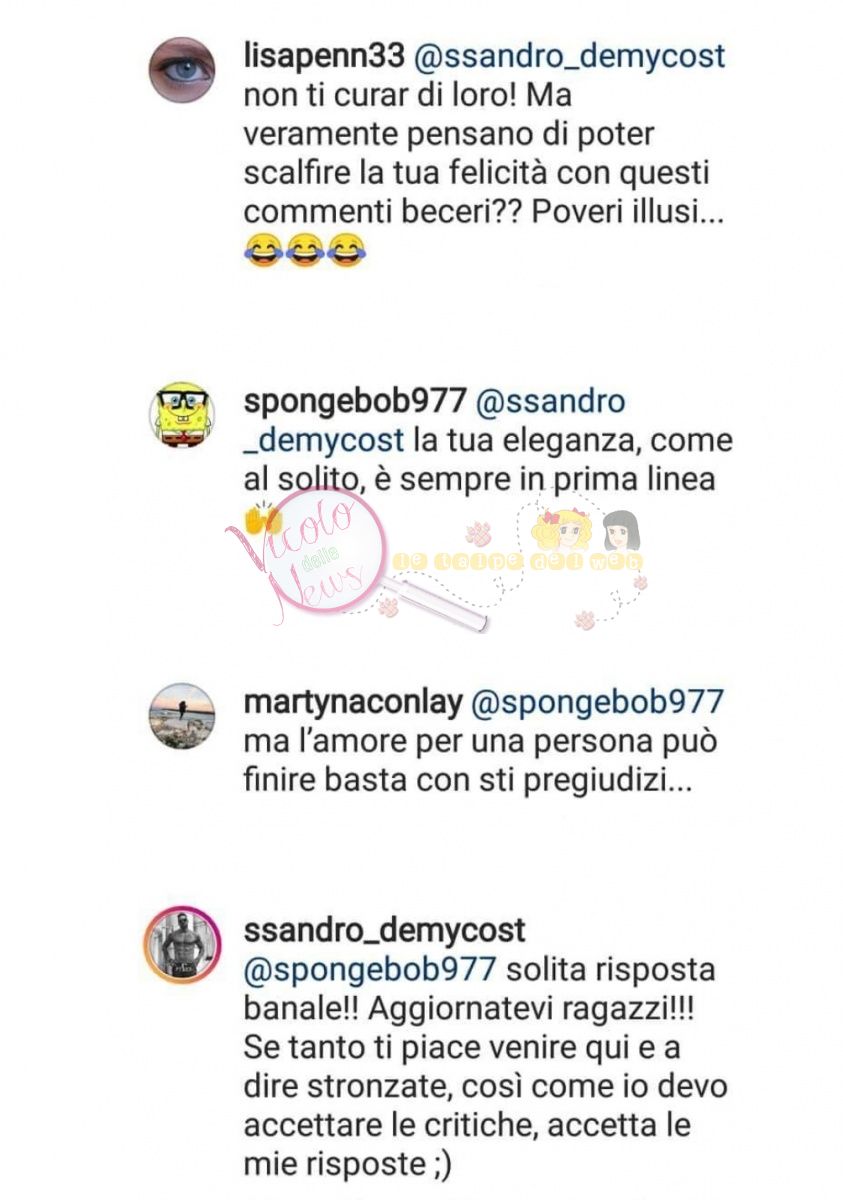Go to spongebob977's profile via username
The width and height of the screenshot is (843, 1200).
pos(355,401)
